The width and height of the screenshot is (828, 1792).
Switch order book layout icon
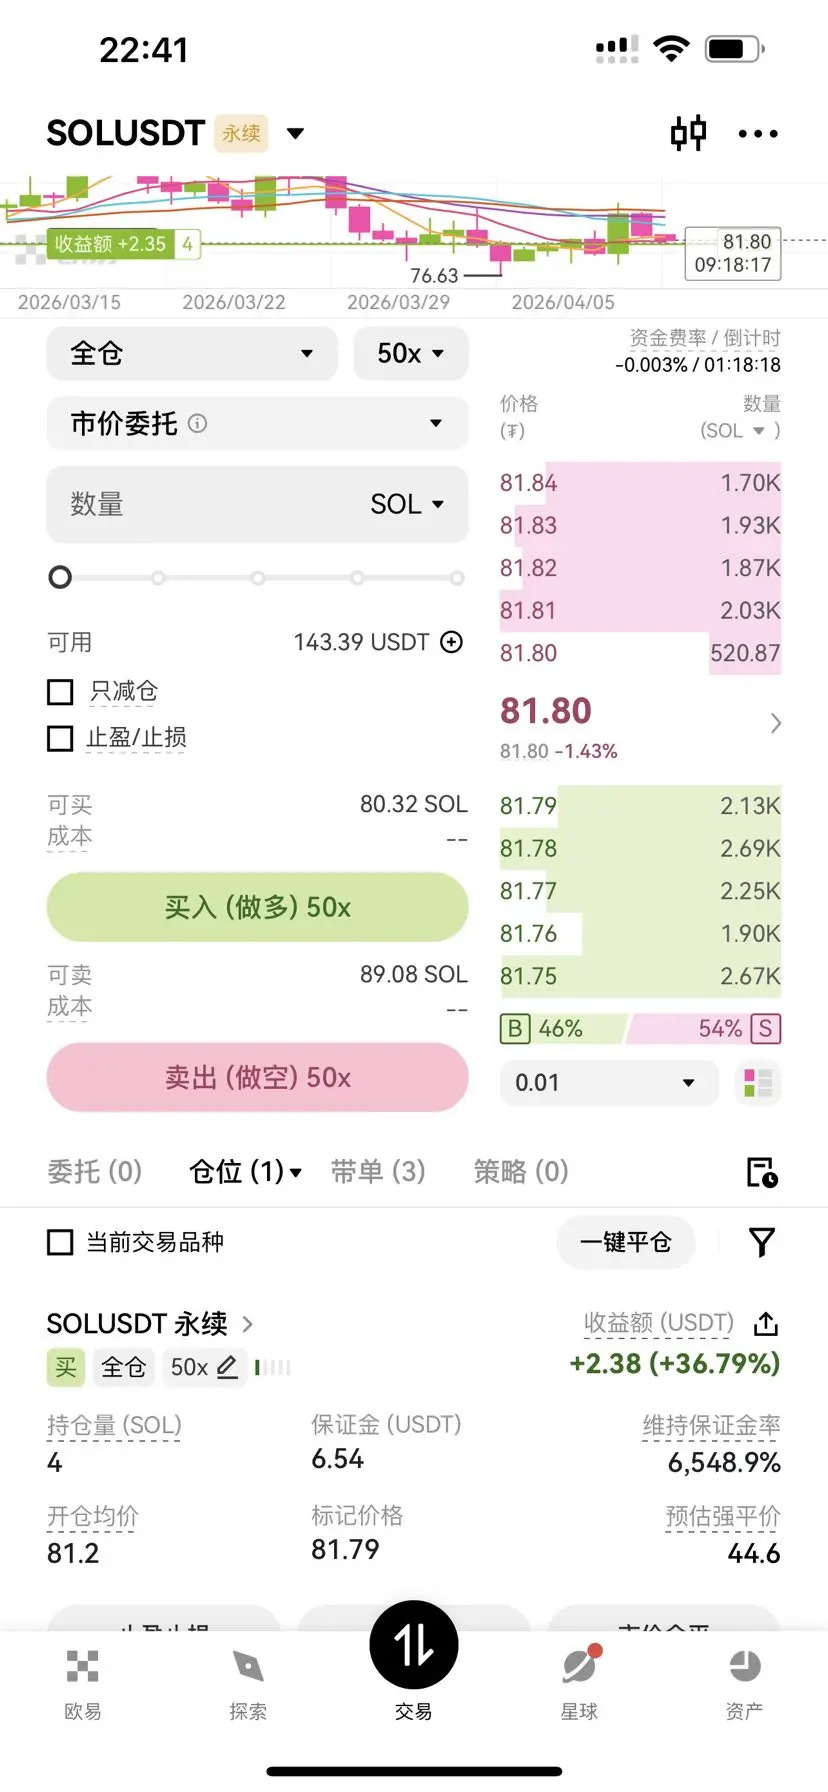coord(758,1083)
